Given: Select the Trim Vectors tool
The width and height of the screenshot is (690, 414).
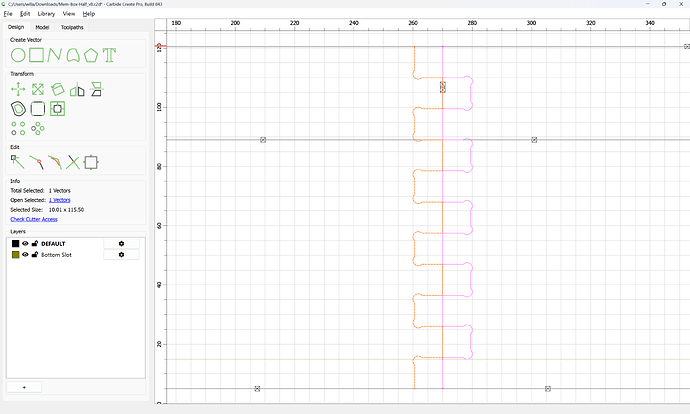Looking at the screenshot, I should pyautogui.click(x=73, y=162).
